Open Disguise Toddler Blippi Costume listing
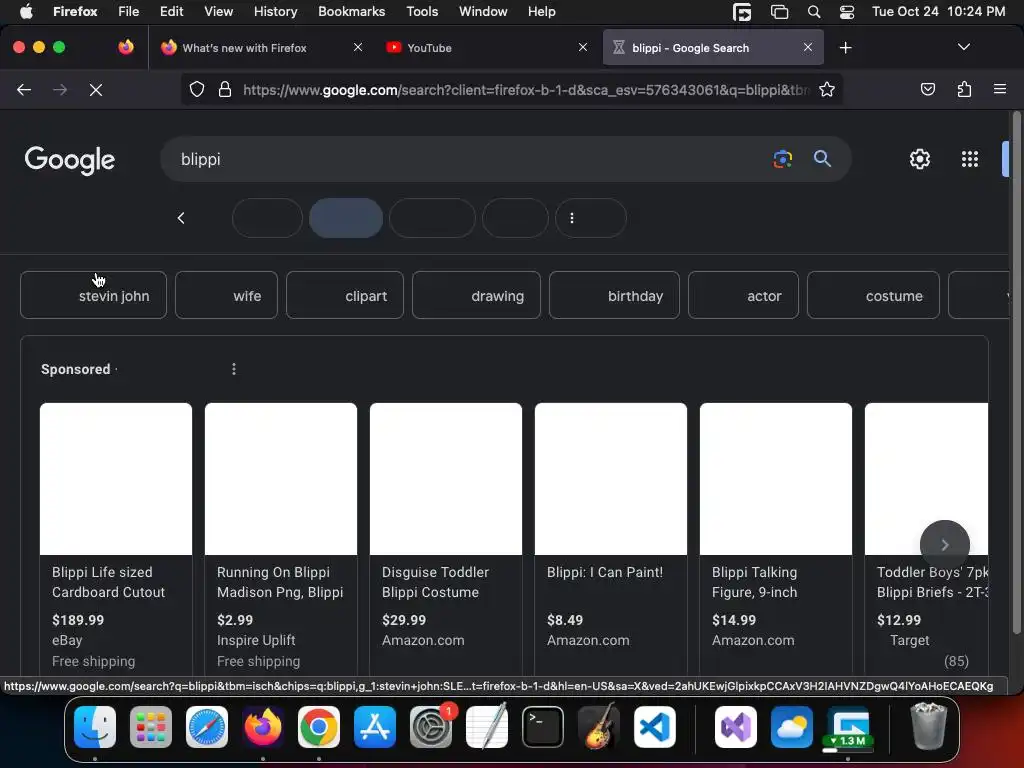Image resolution: width=1024 pixels, height=768 pixels. pyautogui.click(x=435, y=582)
